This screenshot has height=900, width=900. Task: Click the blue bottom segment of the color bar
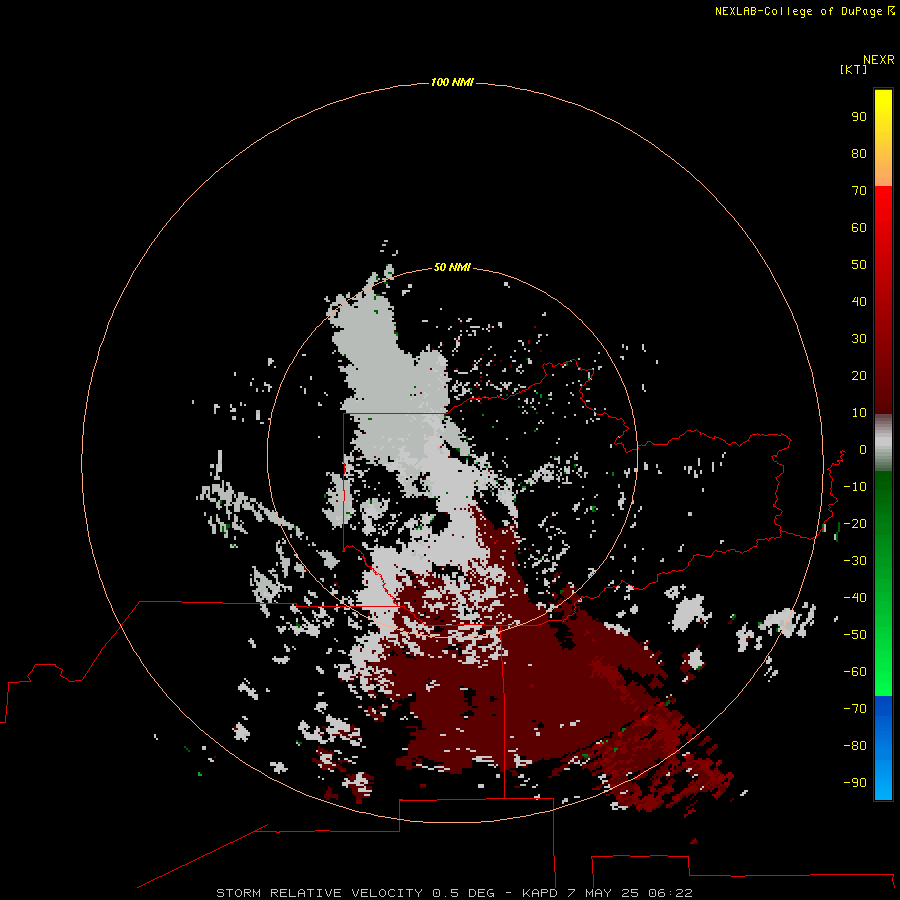pyautogui.click(x=883, y=747)
